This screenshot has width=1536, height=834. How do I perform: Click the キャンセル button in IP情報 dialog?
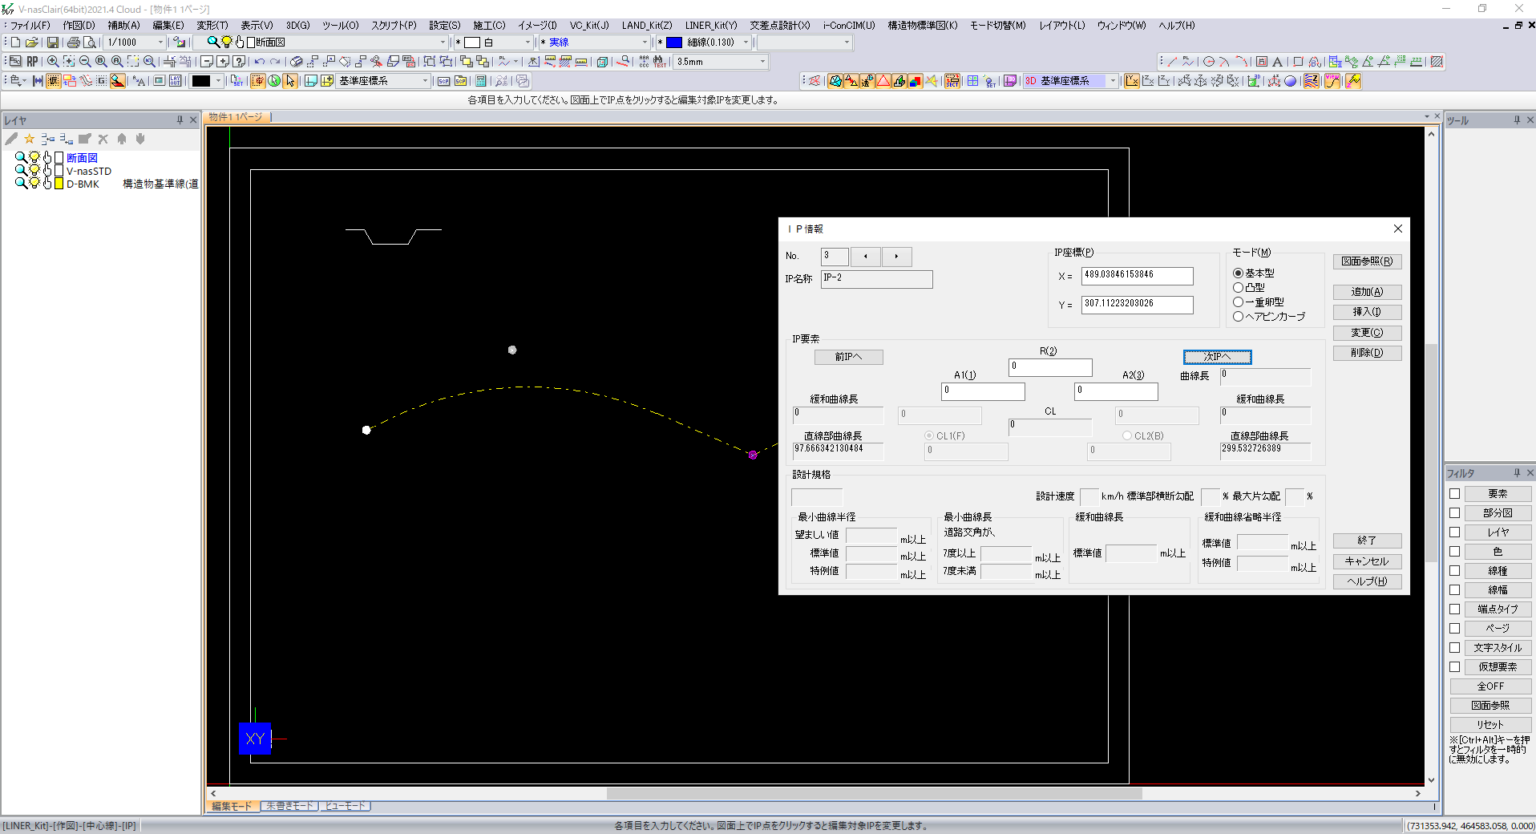(x=1367, y=561)
